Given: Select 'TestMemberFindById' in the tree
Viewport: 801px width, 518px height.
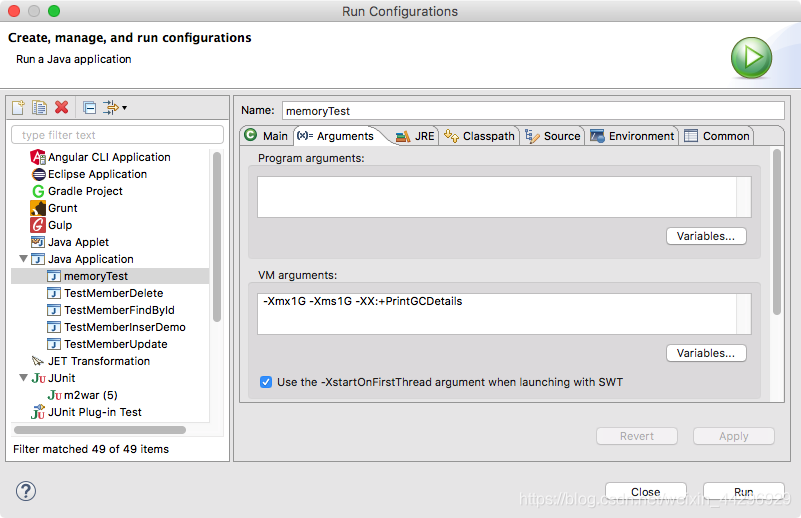Looking at the screenshot, I should (119, 310).
